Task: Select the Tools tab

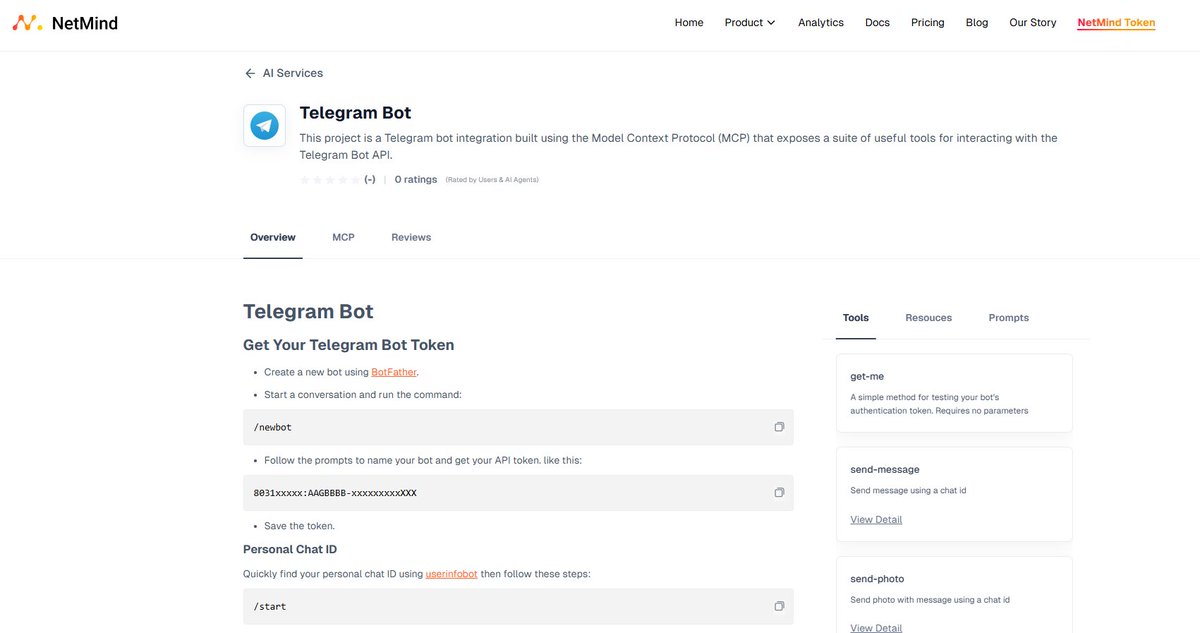Action: 856,318
